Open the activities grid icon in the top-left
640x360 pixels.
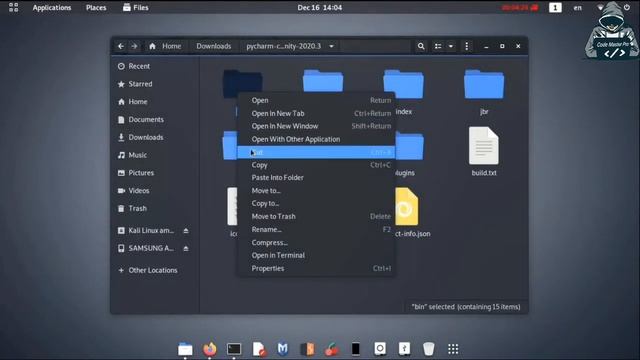(x=13, y=7)
